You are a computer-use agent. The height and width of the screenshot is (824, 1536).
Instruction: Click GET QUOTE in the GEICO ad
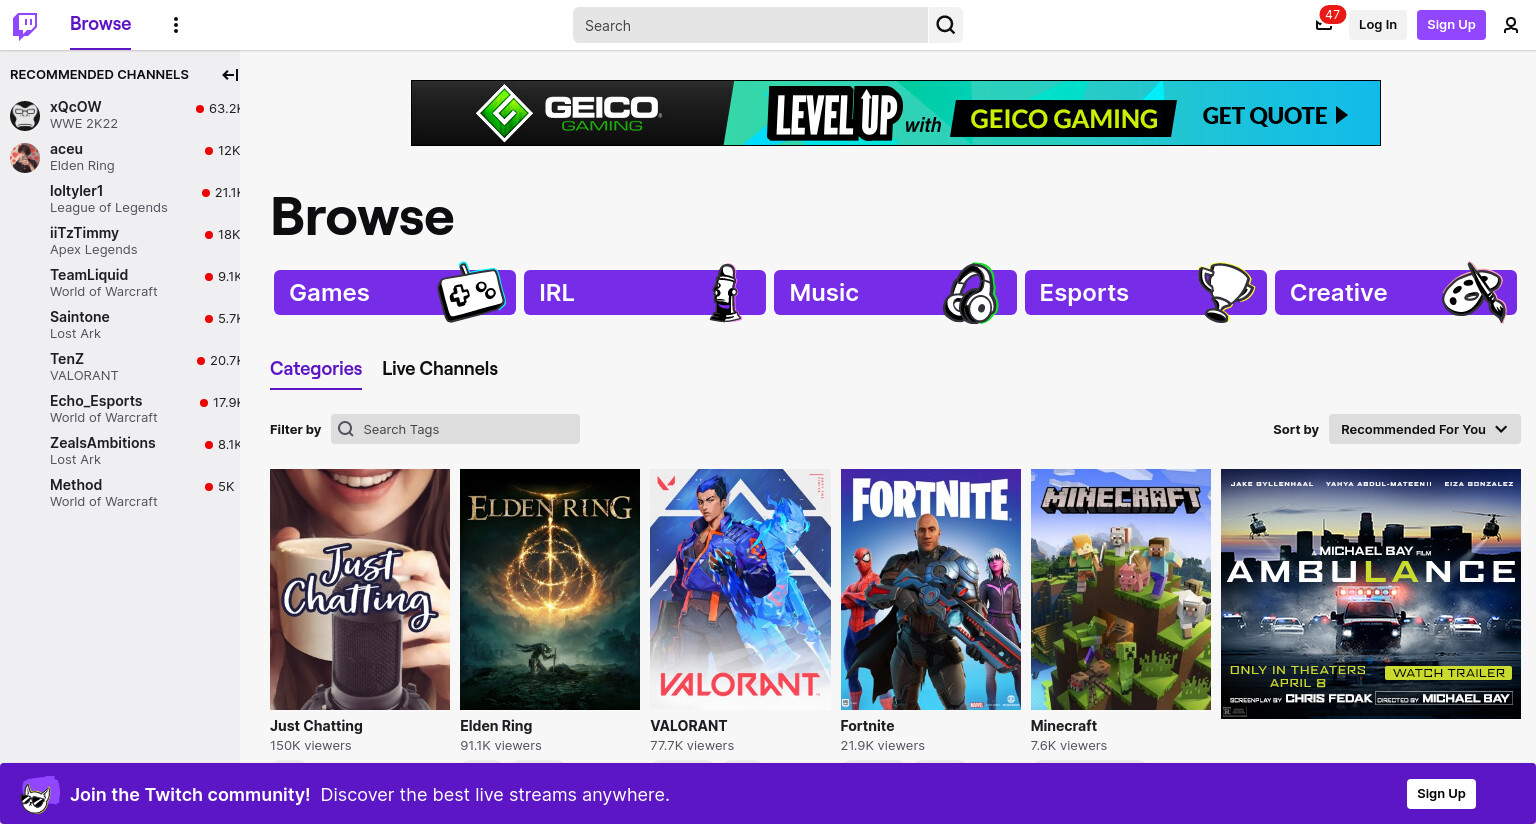[1275, 116]
